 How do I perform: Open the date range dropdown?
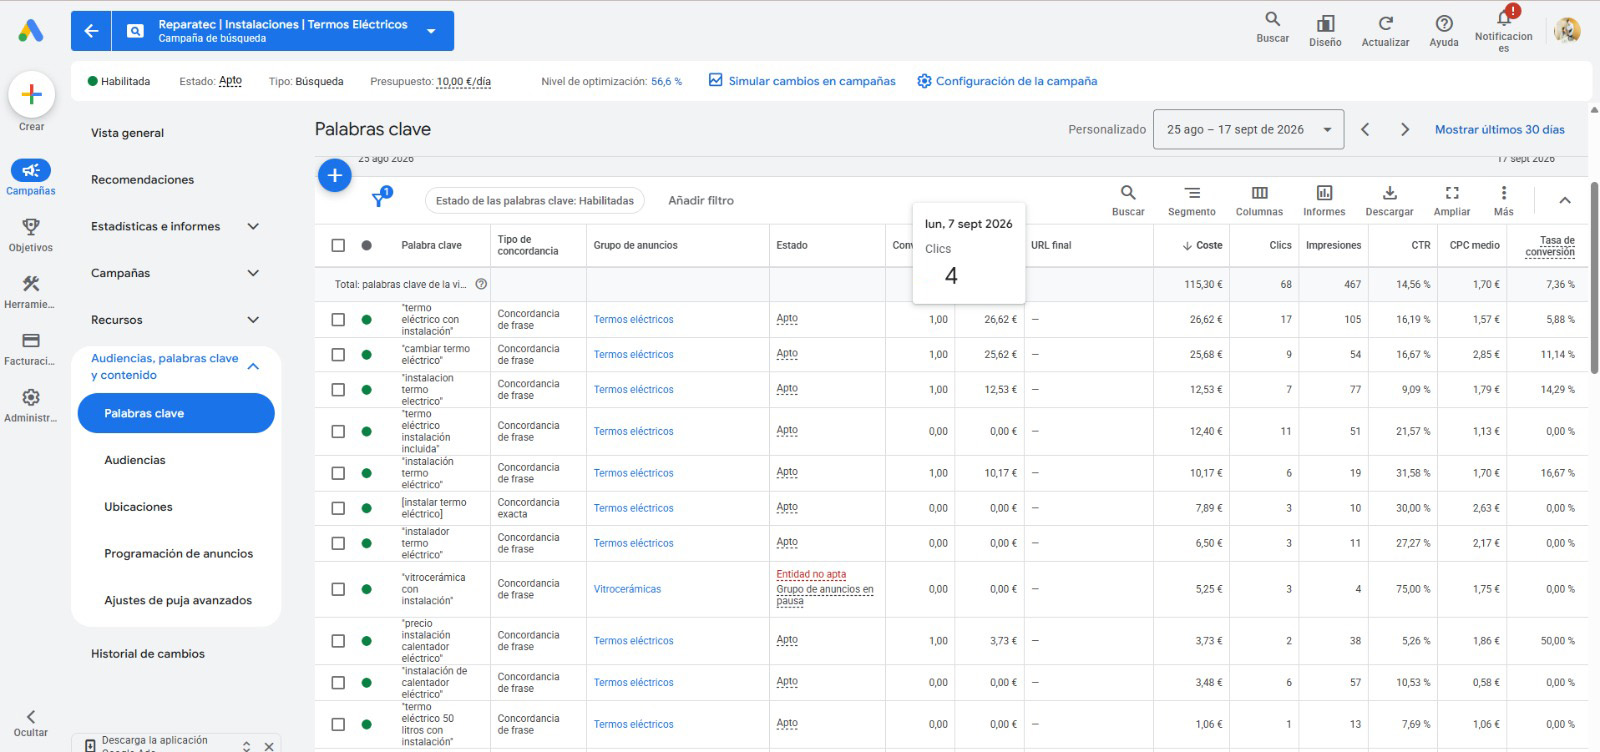[x=1248, y=129]
